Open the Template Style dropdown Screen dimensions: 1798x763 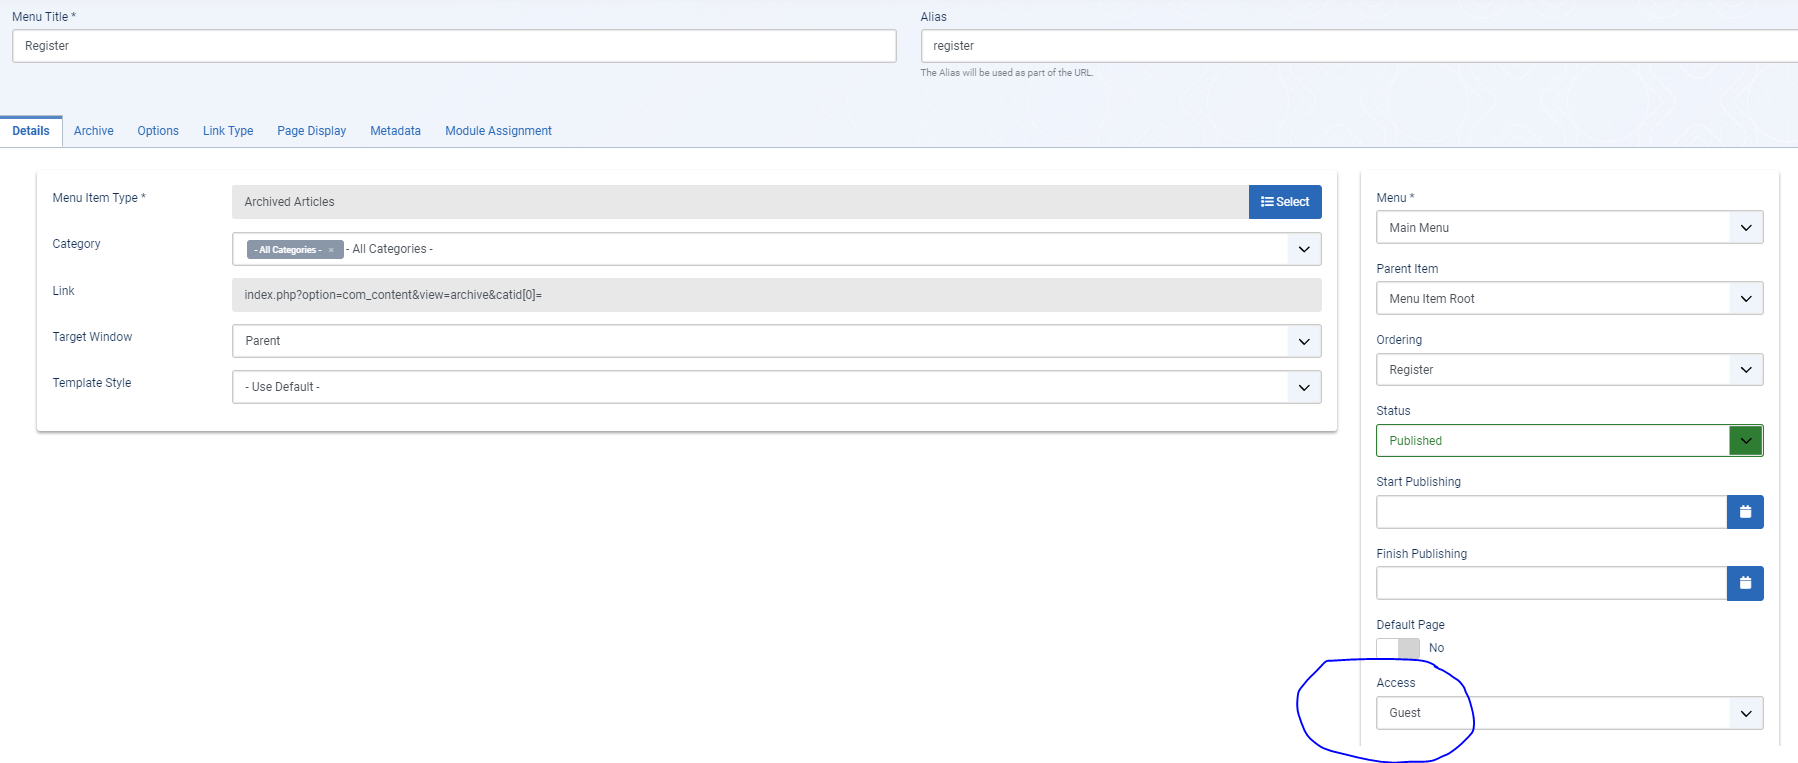[777, 387]
